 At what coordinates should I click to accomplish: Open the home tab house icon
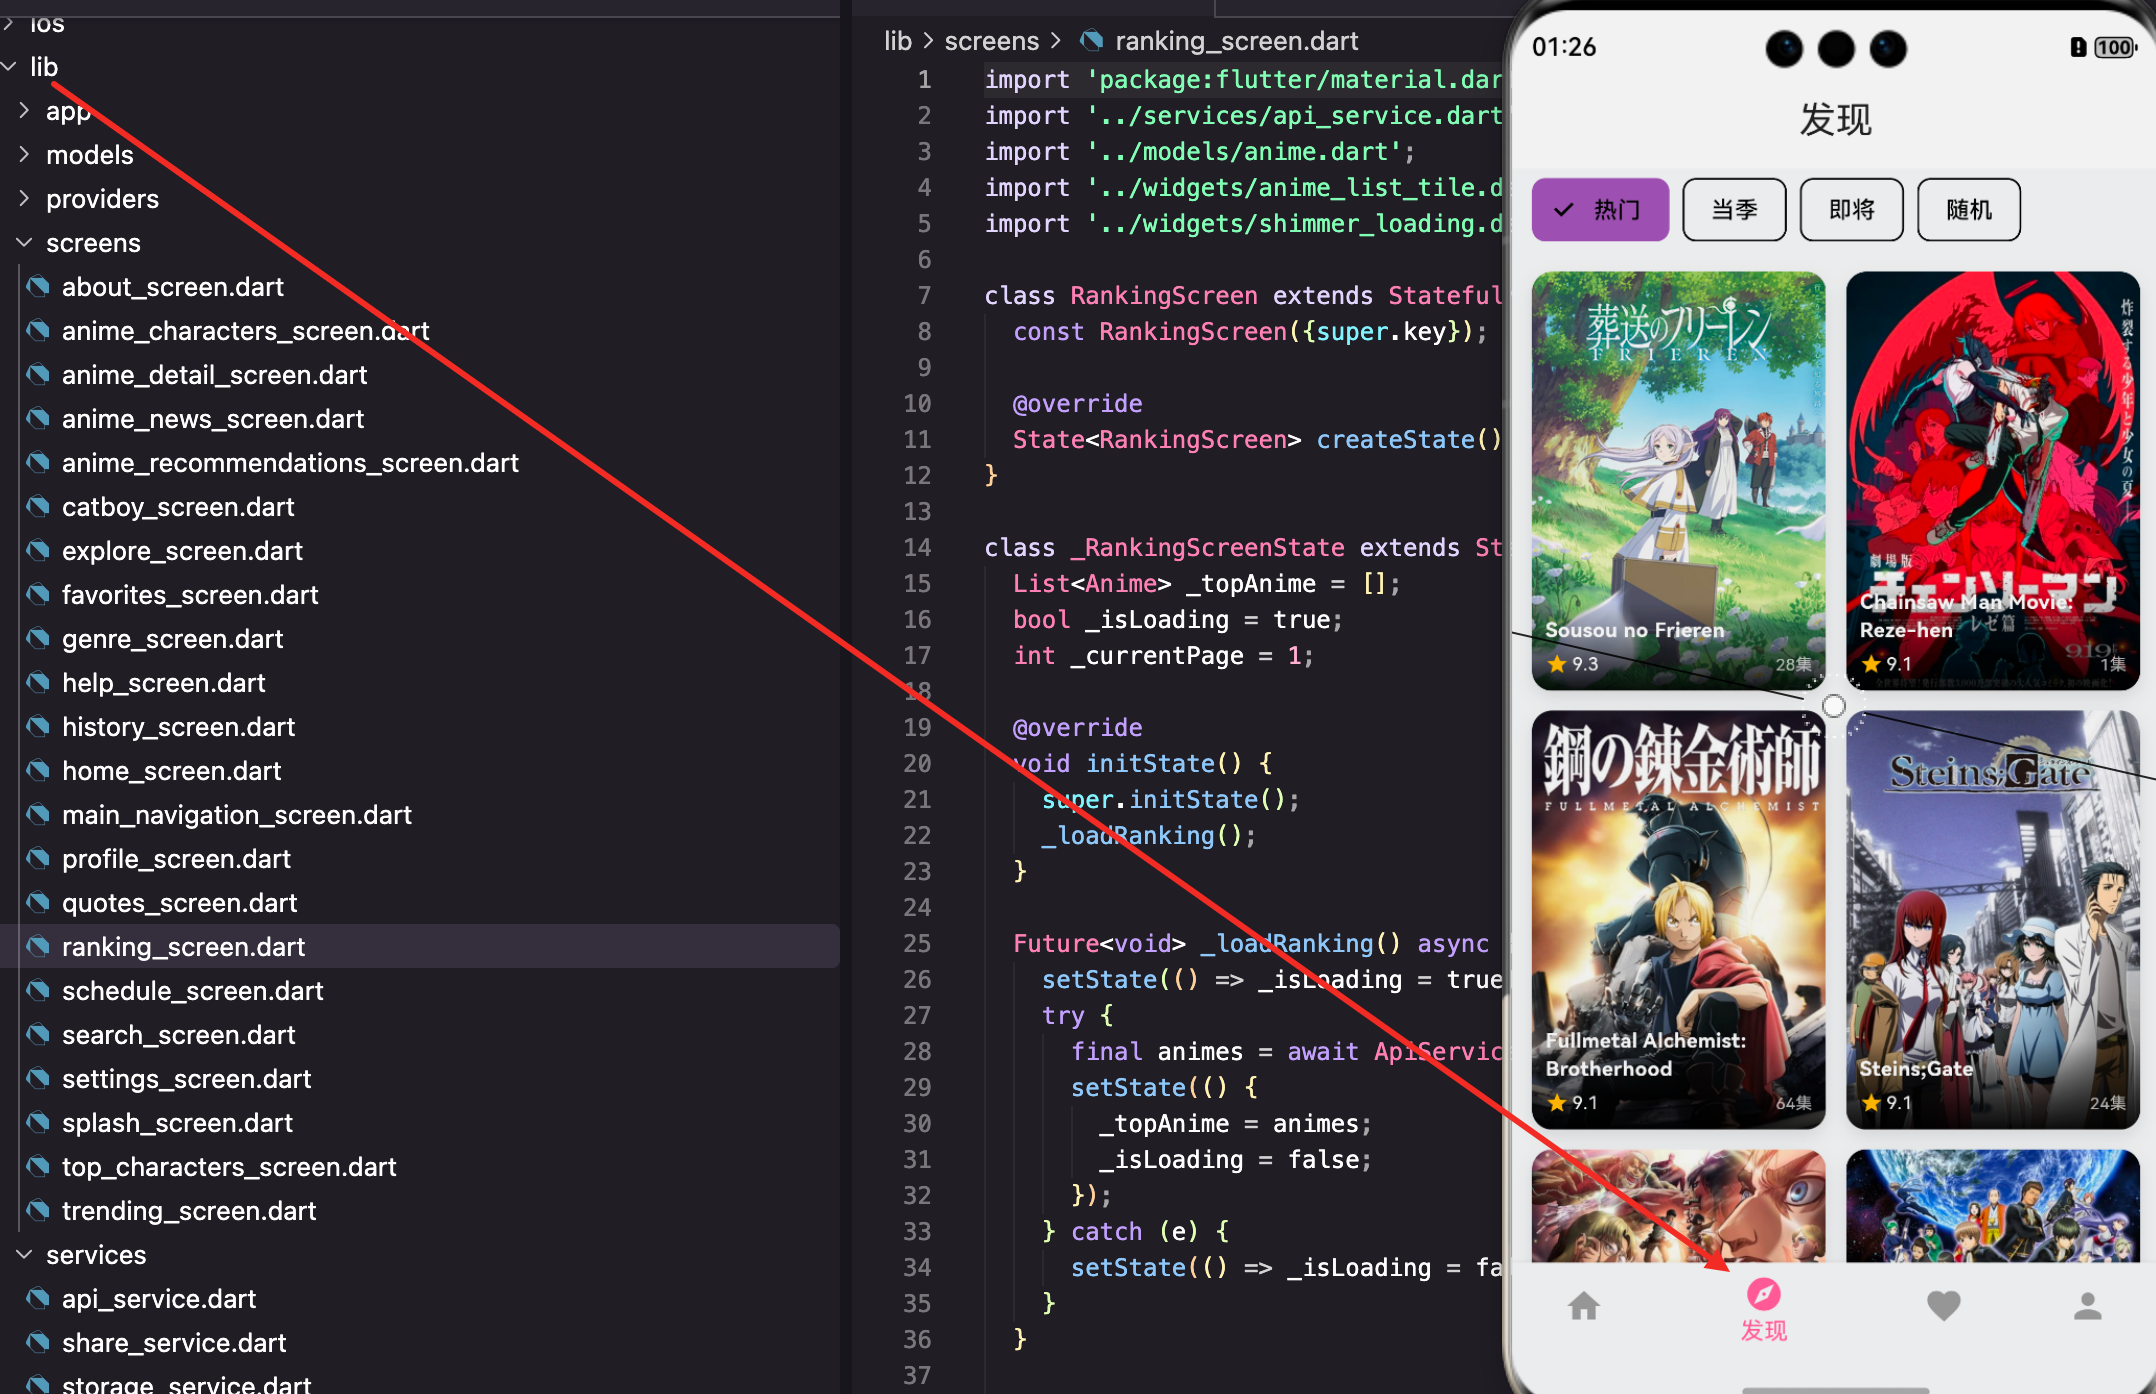click(1584, 1305)
